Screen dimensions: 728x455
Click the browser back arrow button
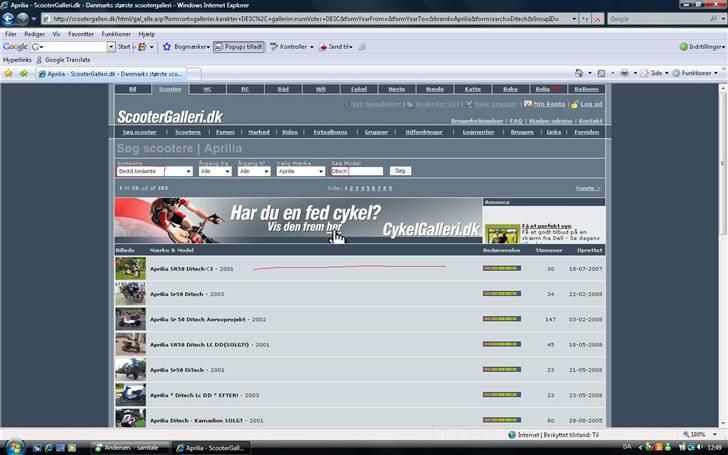tap(9, 18)
